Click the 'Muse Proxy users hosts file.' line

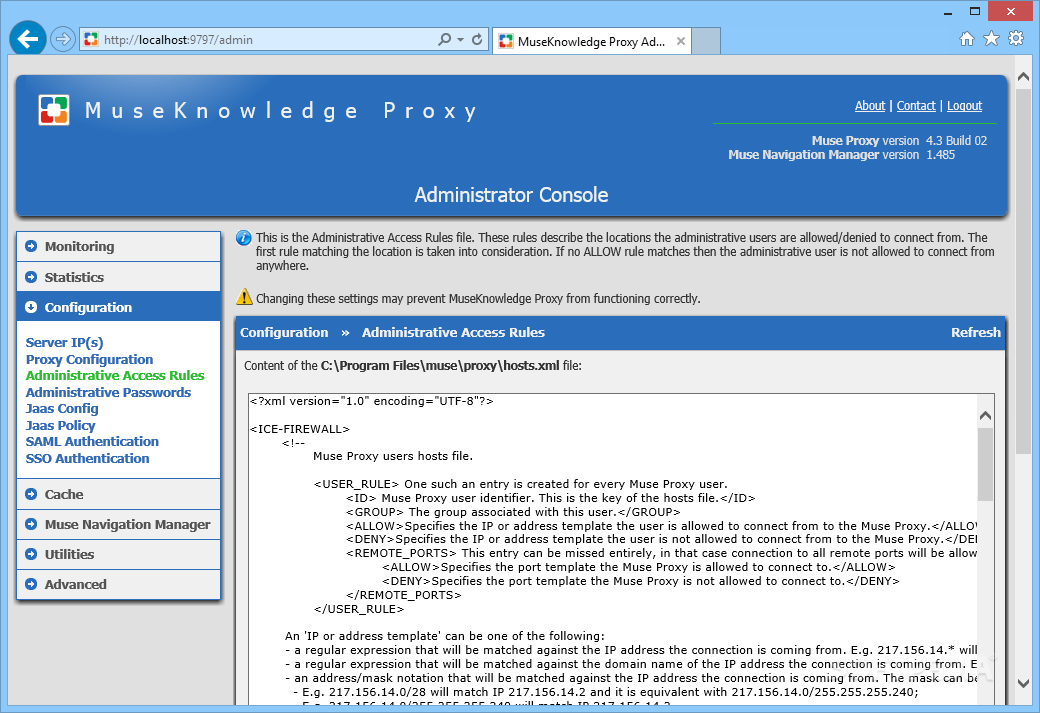pos(393,456)
